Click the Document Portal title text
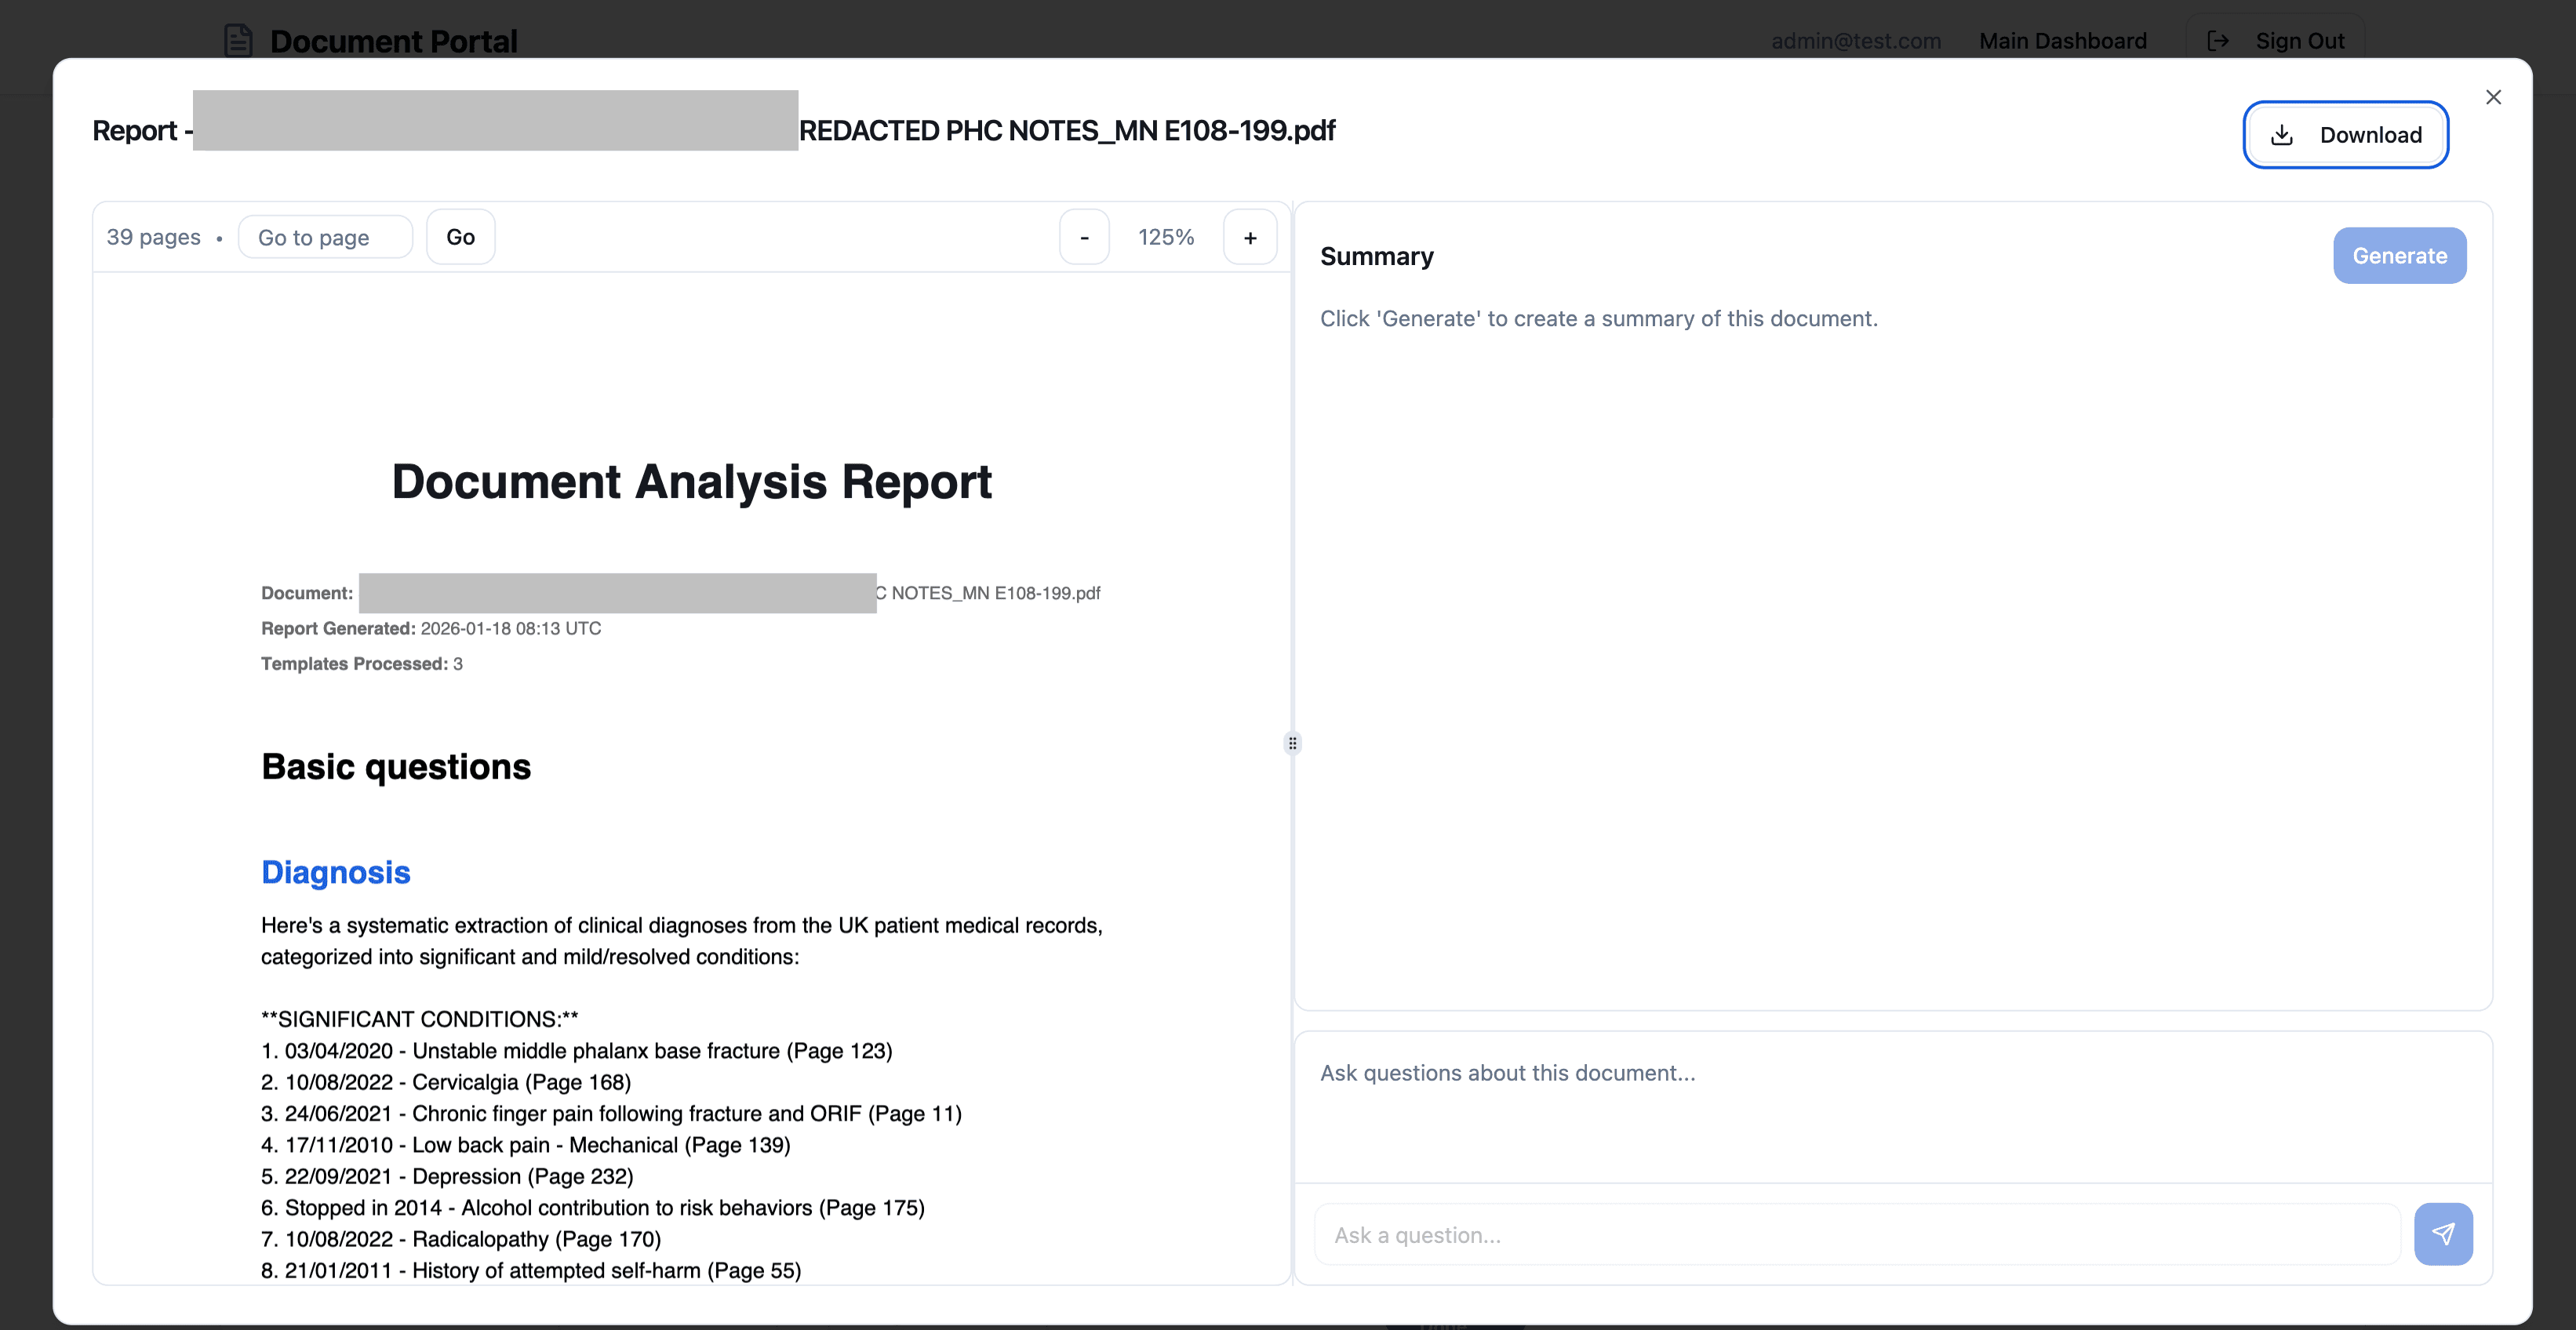The image size is (2576, 1330). (x=393, y=41)
